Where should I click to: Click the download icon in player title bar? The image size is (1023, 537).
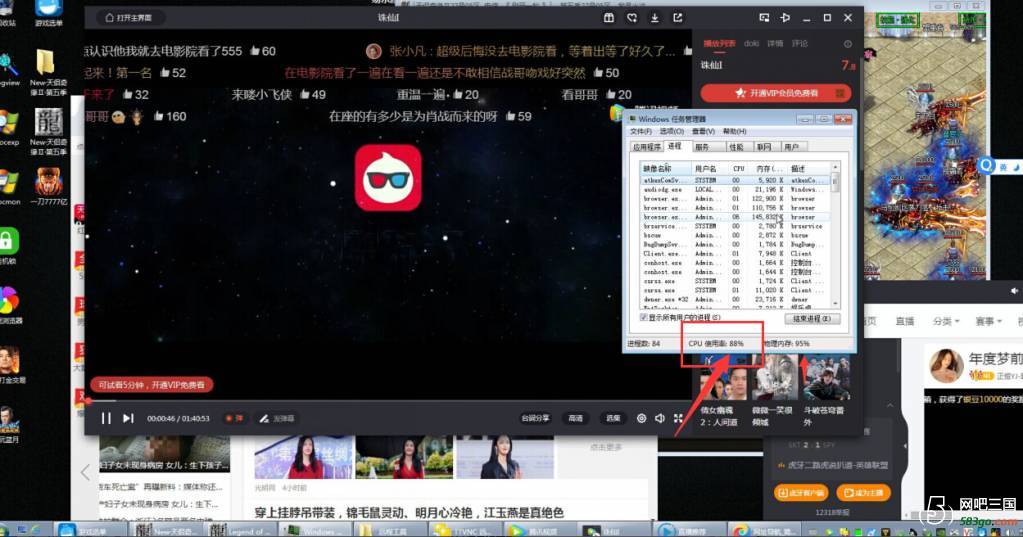[x=654, y=18]
